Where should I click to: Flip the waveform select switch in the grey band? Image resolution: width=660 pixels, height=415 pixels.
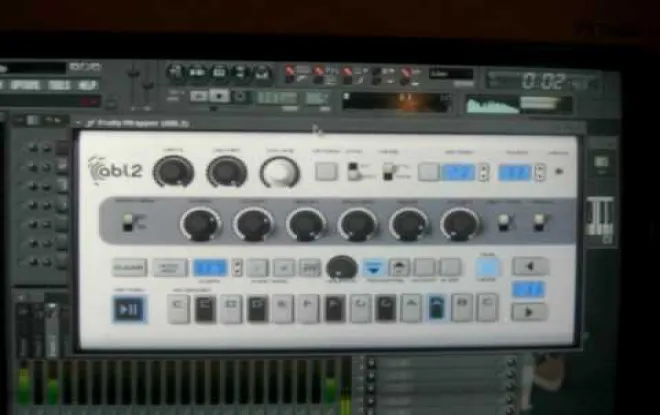[x=128, y=222]
